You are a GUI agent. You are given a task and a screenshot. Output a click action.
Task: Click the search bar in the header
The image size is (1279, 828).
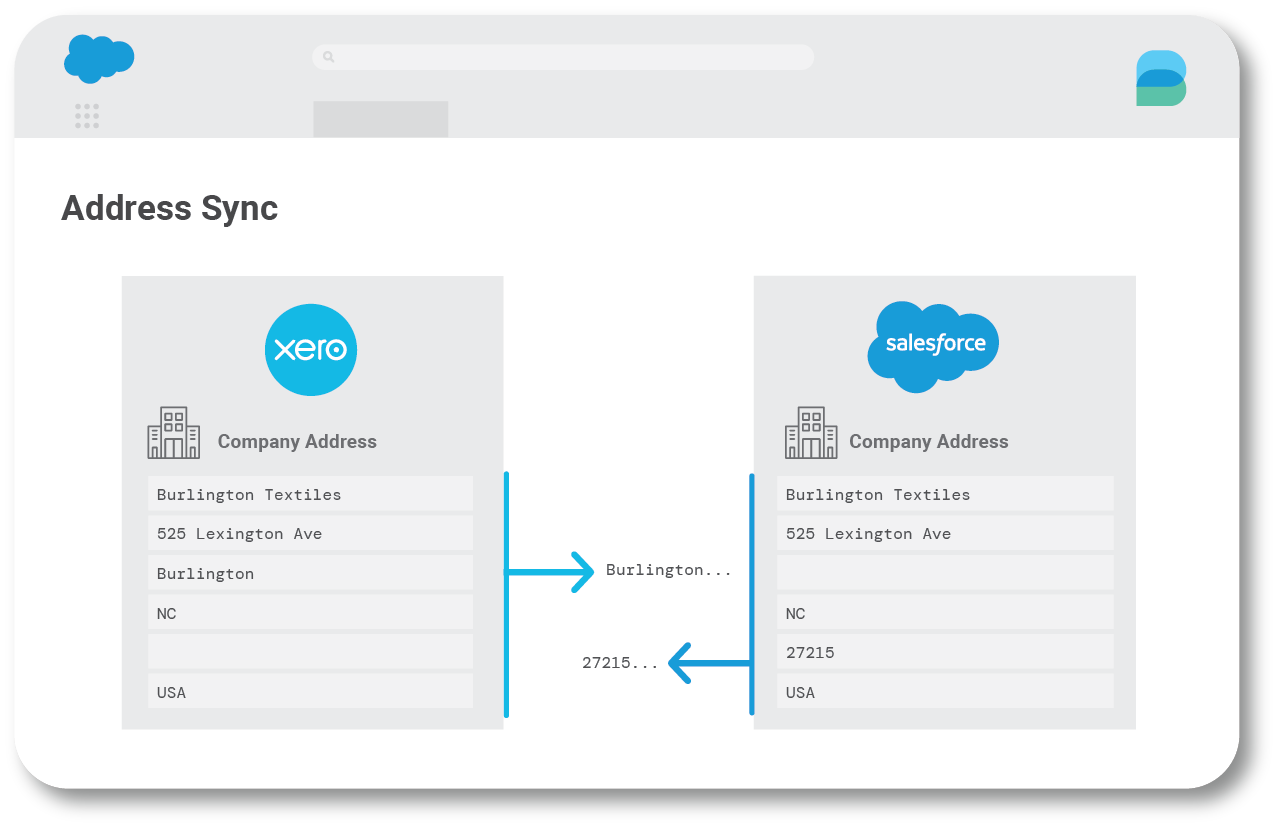coord(563,57)
